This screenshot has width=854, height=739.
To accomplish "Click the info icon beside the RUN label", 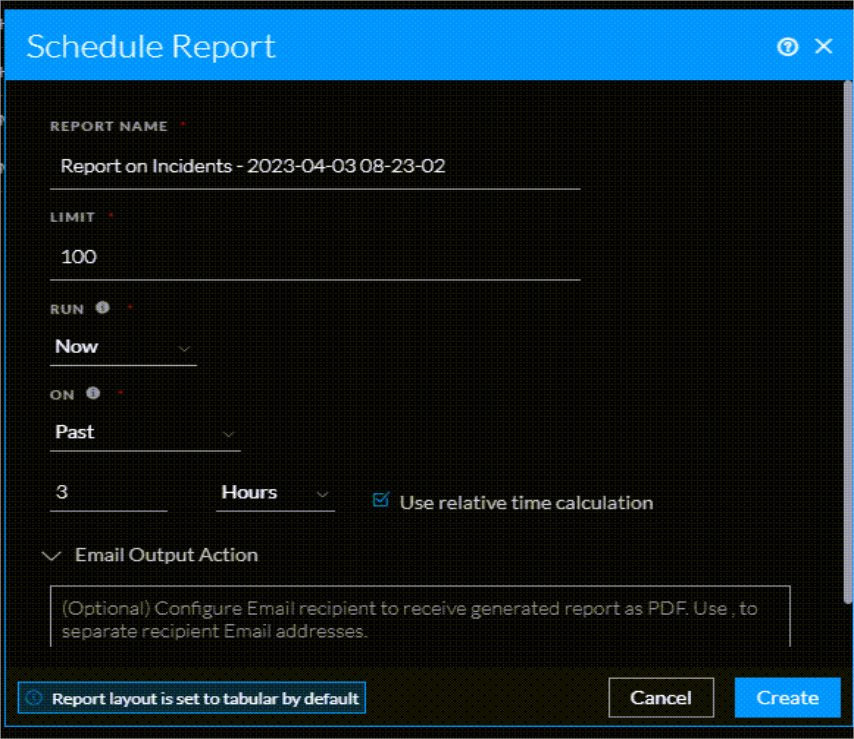I will pyautogui.click(x=102, y=308).
